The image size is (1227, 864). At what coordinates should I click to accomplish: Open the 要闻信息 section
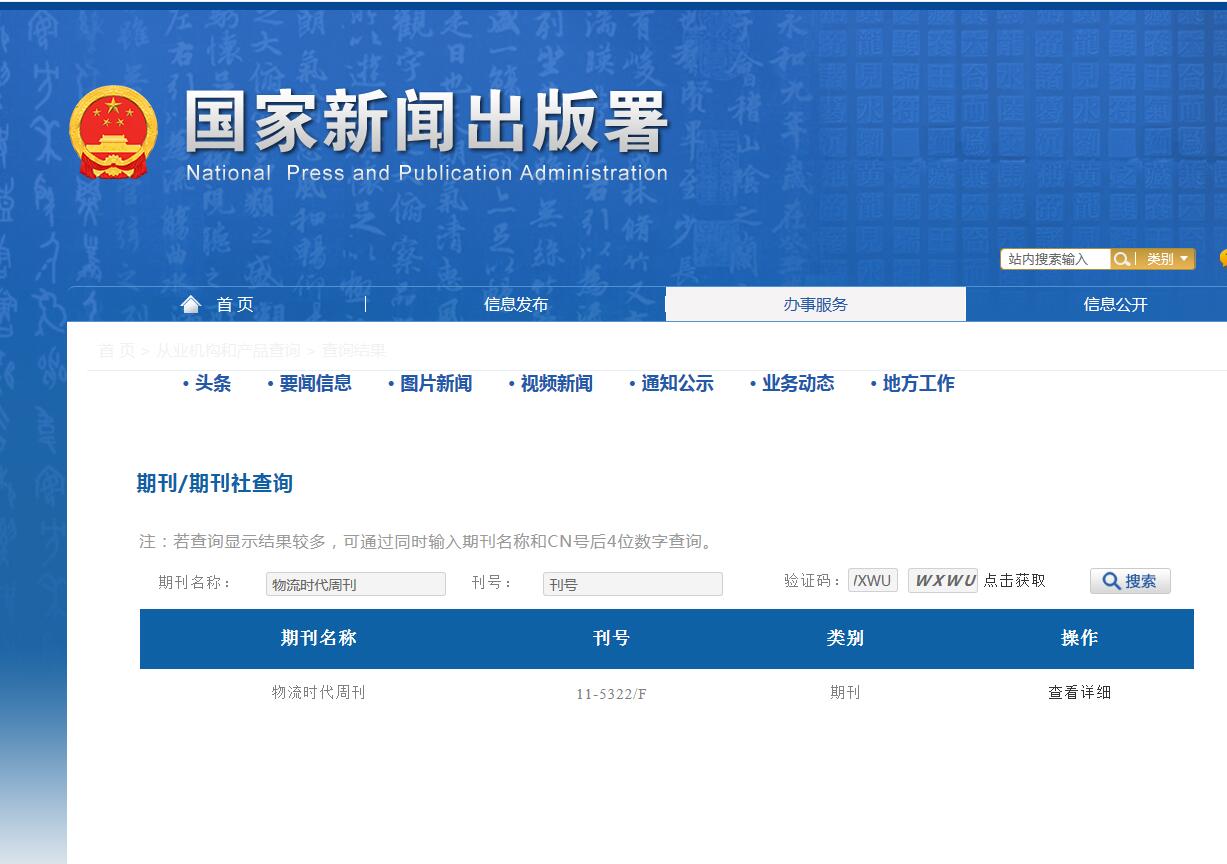(x=313, y=383)
